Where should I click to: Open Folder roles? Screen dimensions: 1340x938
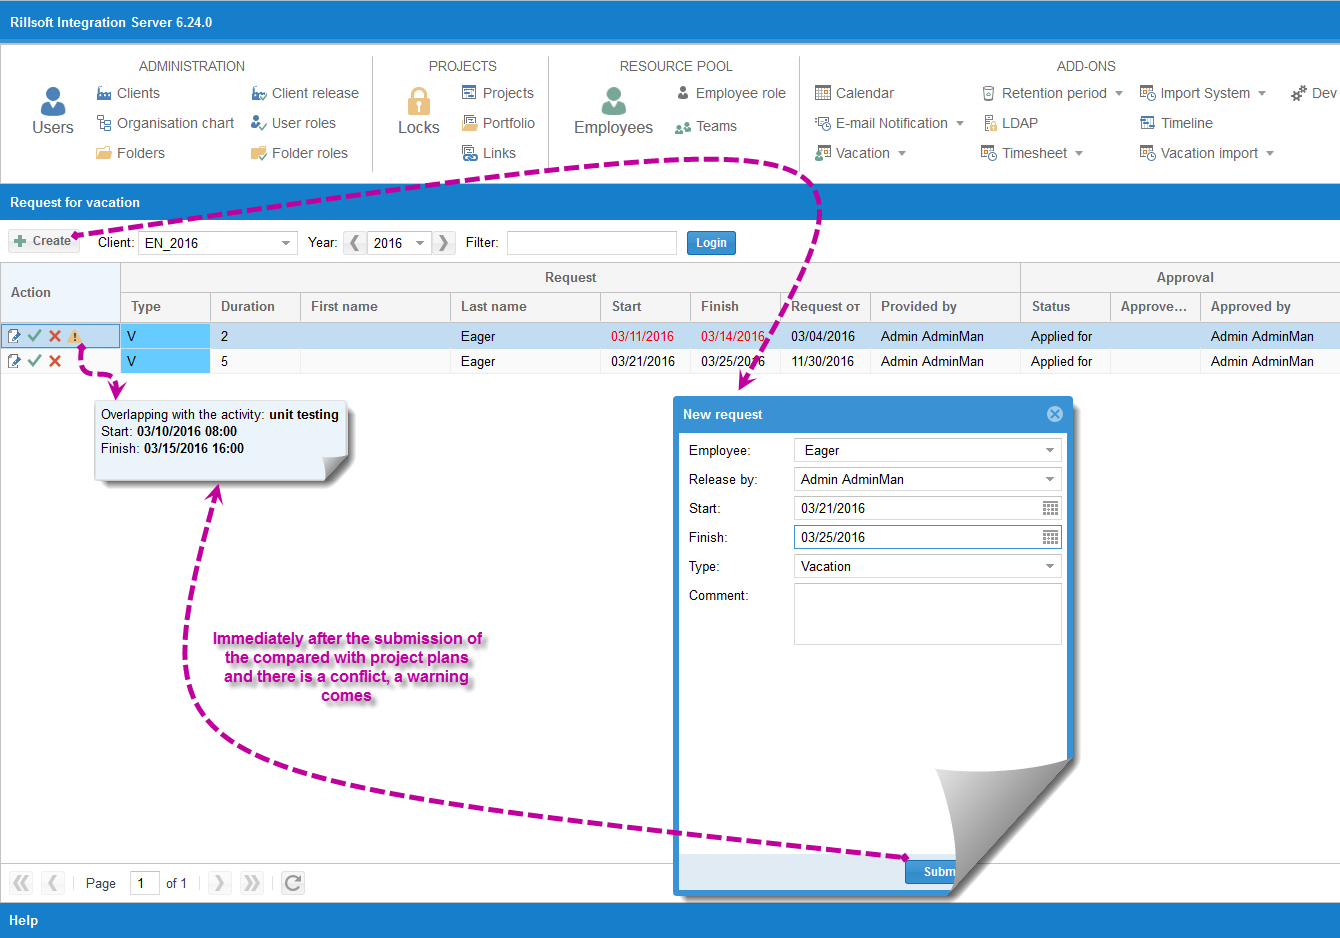[299, 153]
